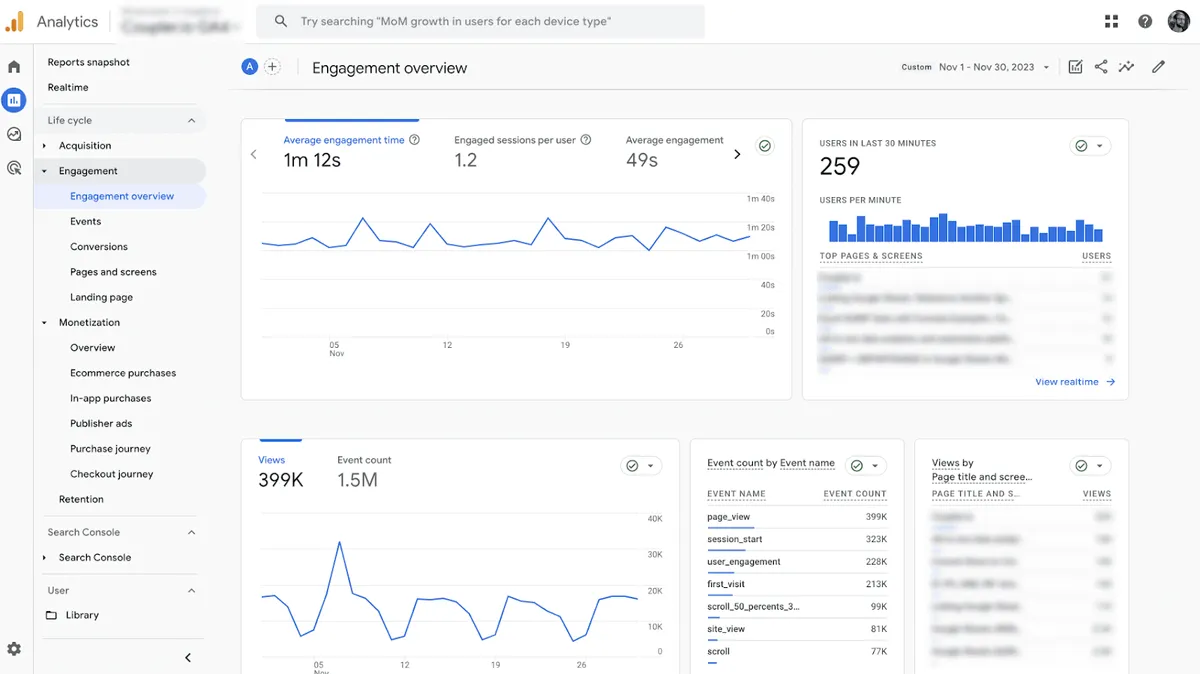Click the check status icon on Views card

pos(632,466)
